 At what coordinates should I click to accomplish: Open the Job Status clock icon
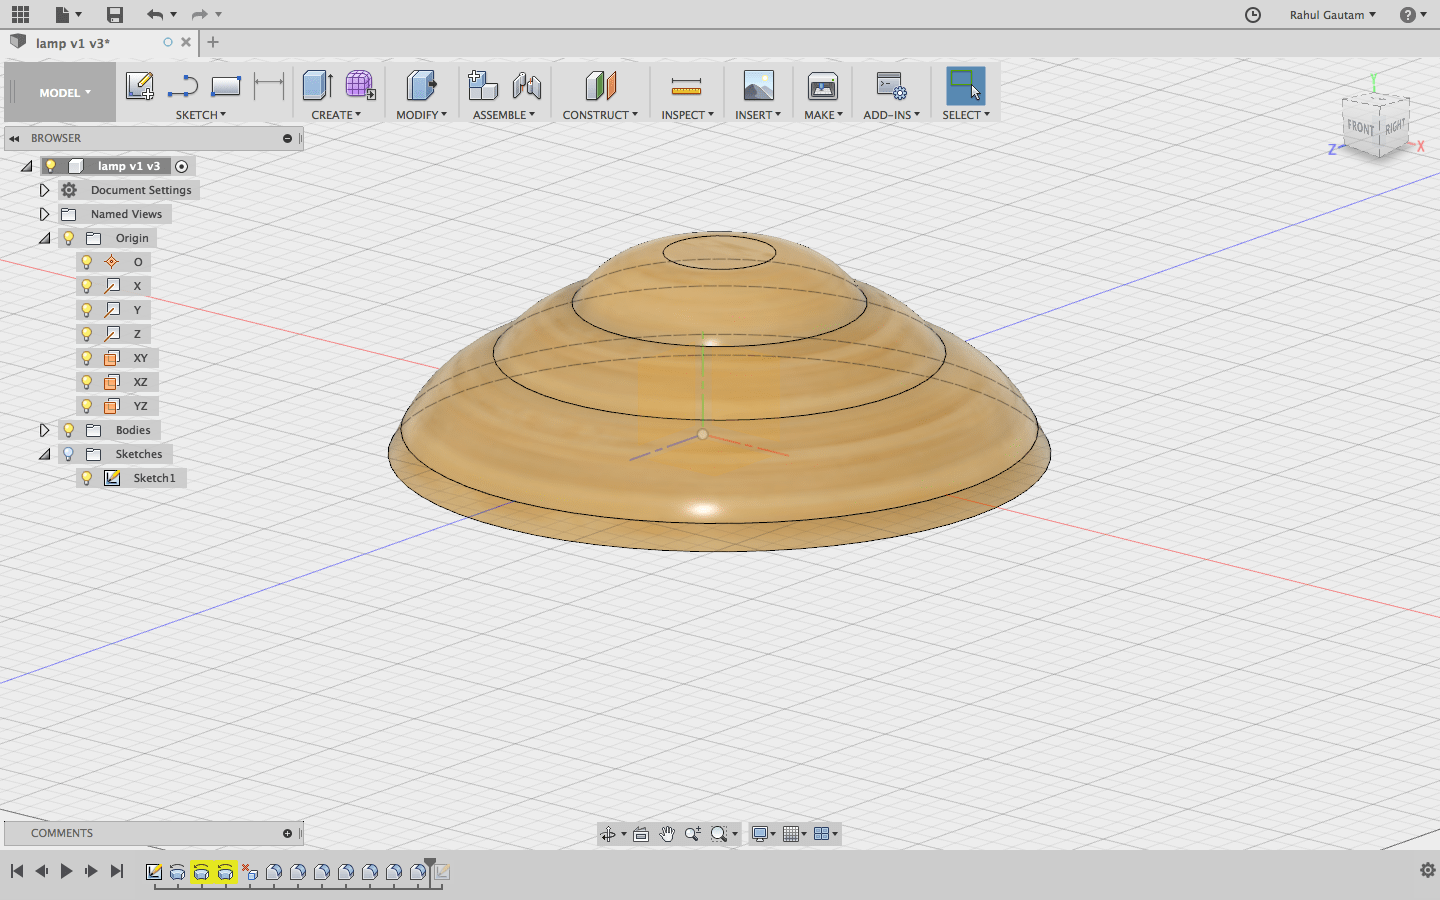pyautogui.click(x=1253, y=14)
